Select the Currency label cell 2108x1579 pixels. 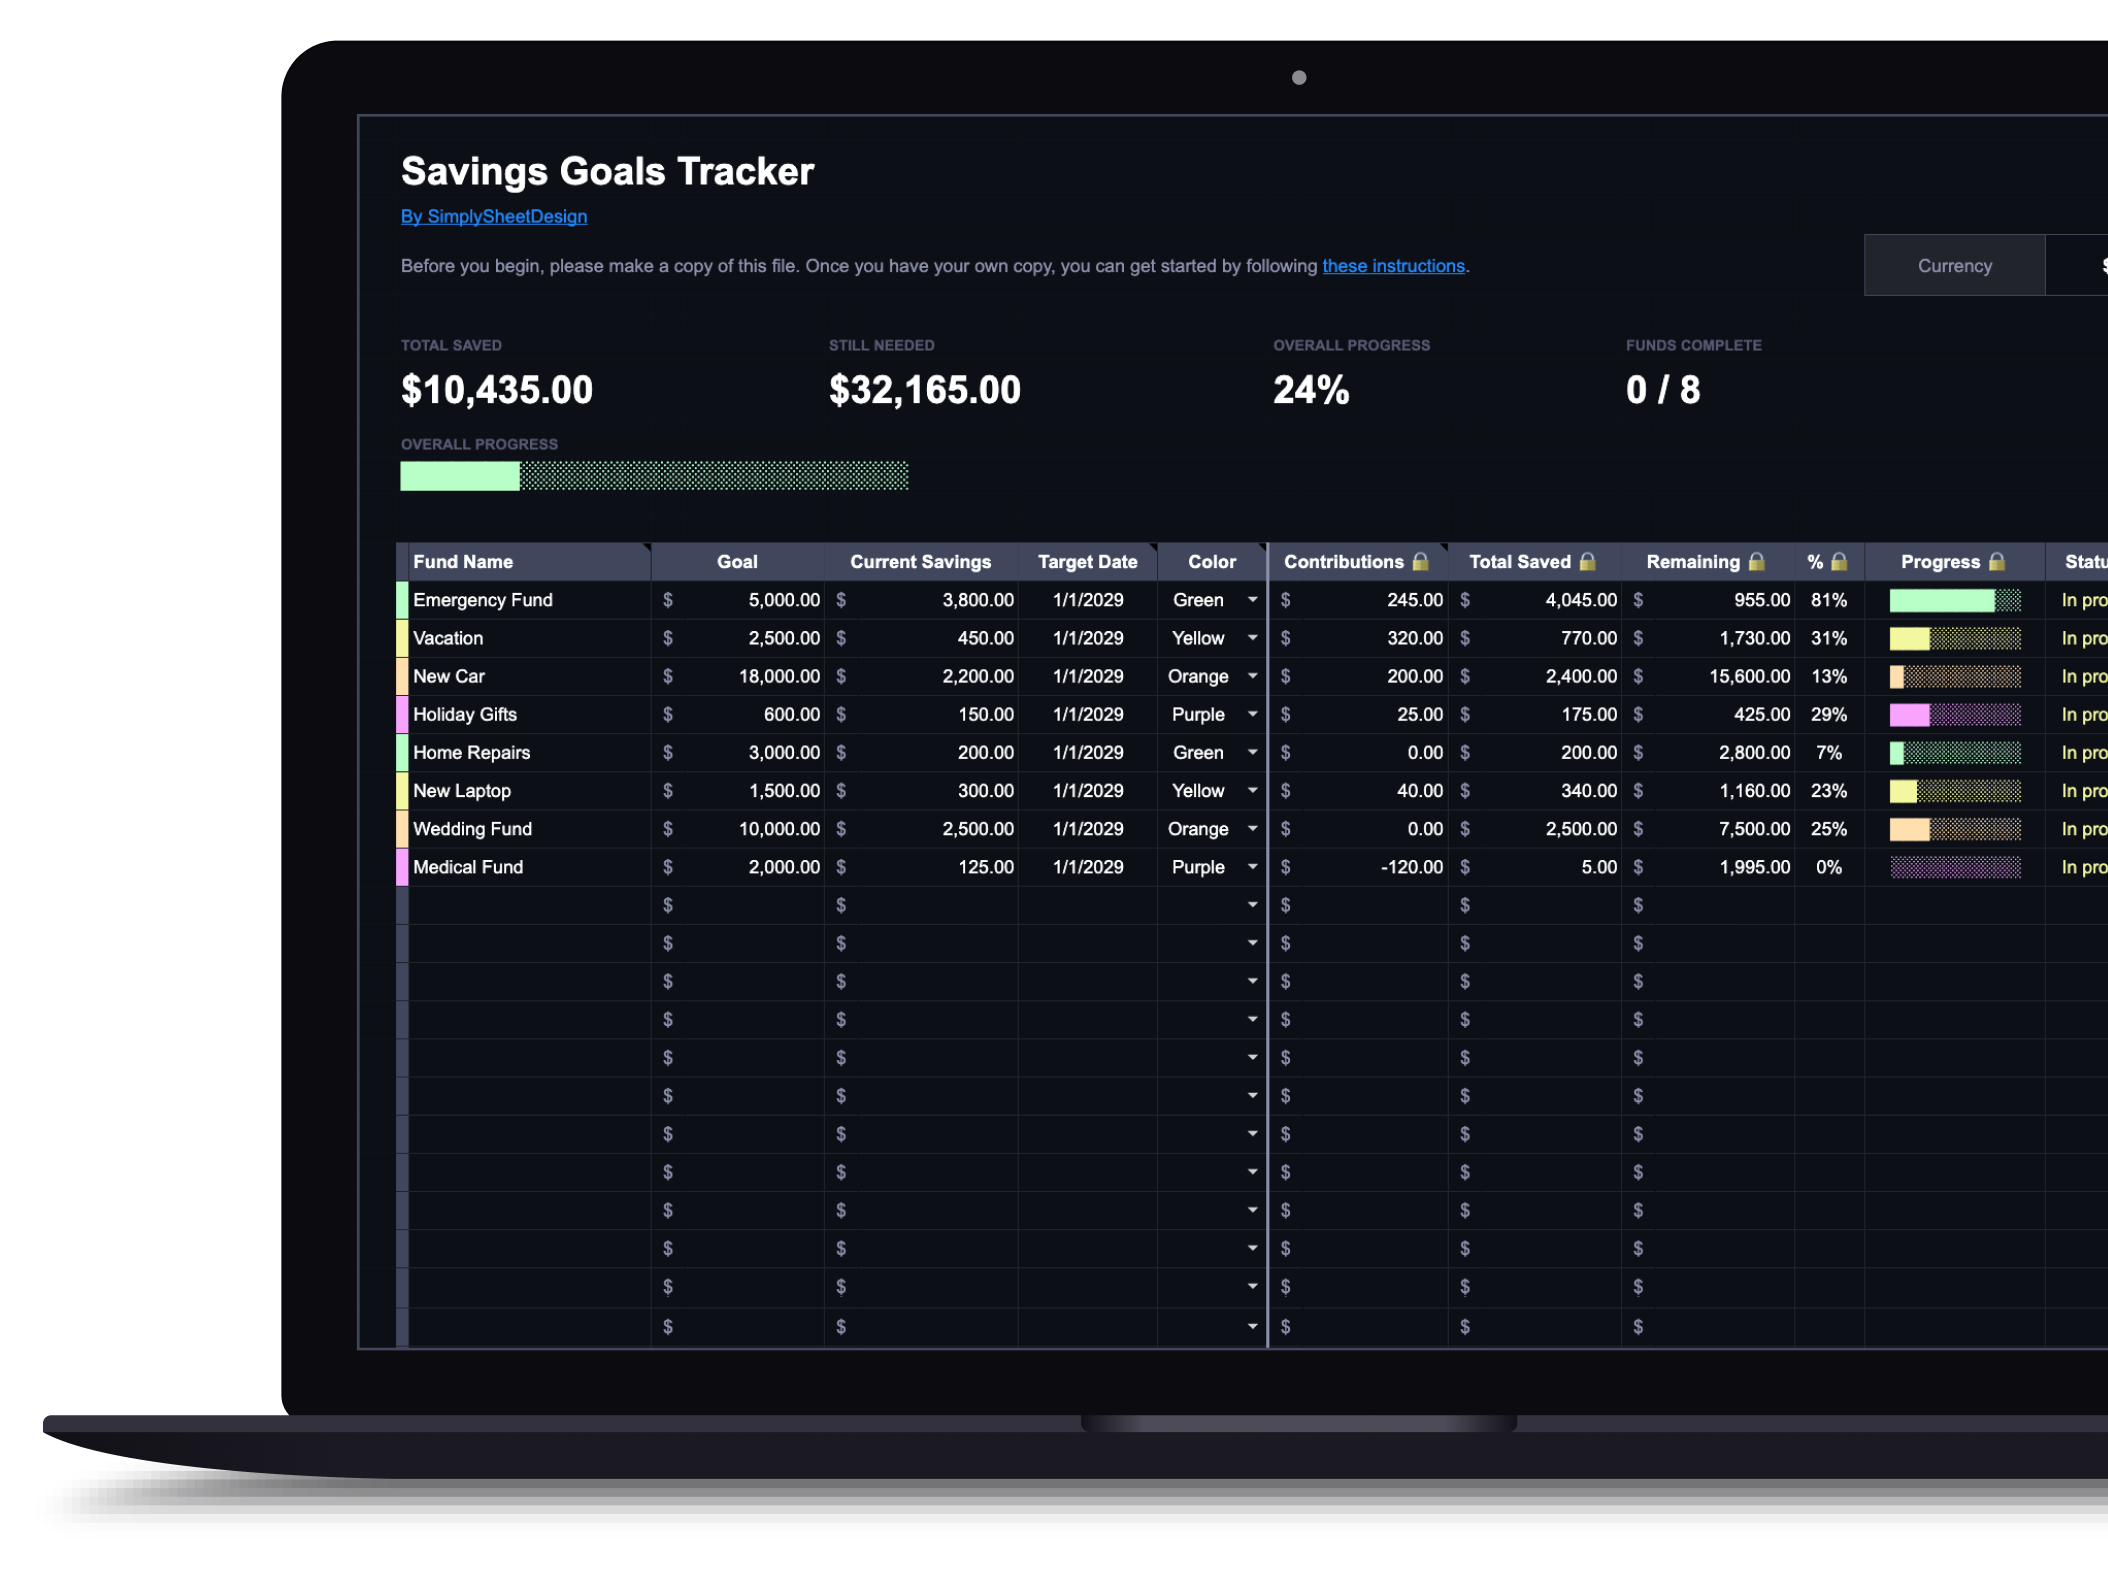coord(1954,266)
